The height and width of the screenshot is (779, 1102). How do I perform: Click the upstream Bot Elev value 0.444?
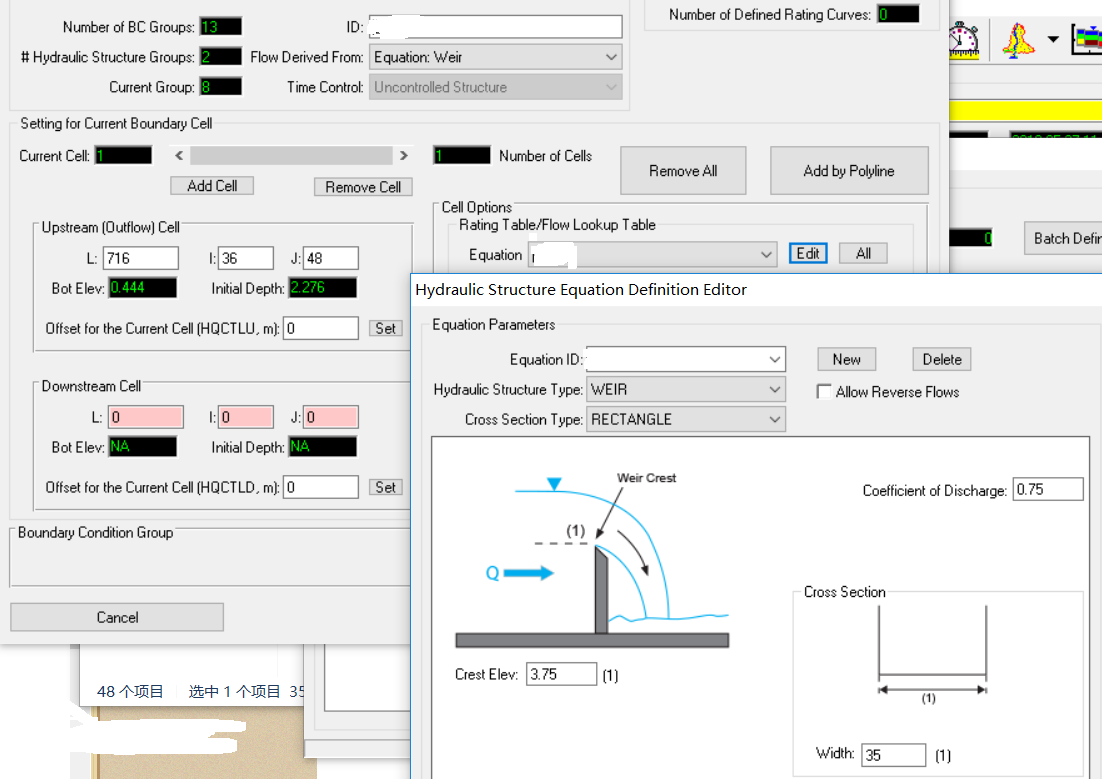click(x=143, y=288)
